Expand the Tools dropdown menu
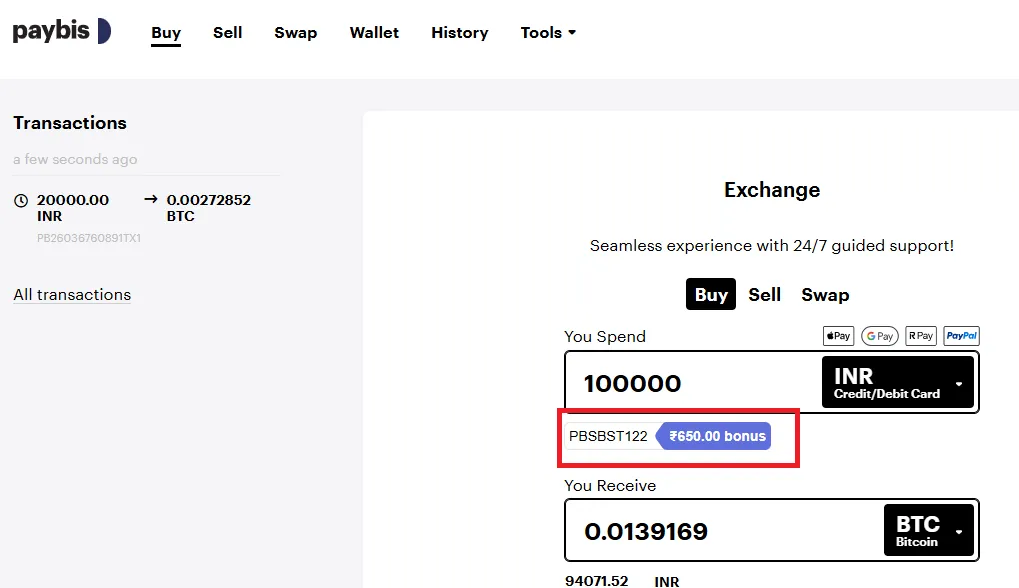The image size is (1019, 588). (548, 33)
